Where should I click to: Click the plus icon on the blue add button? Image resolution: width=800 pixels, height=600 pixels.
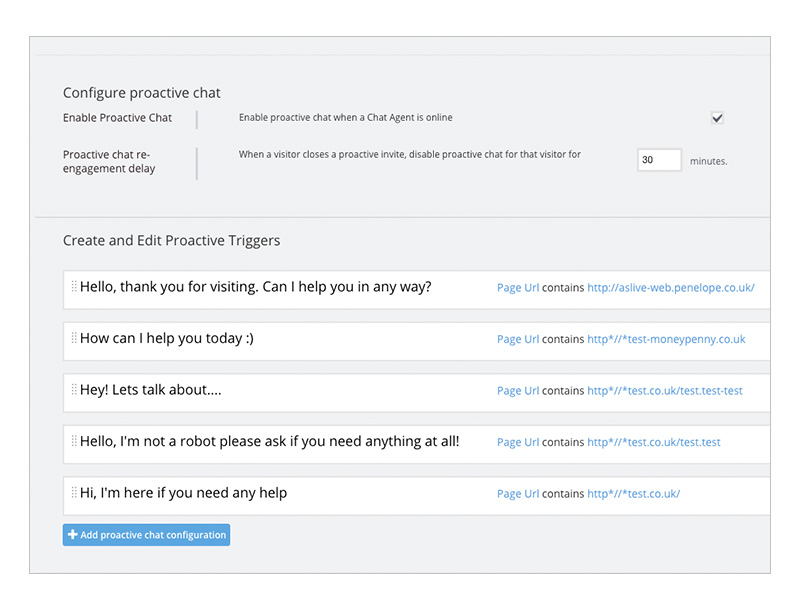pyautogui.click(x=71, y=534)
